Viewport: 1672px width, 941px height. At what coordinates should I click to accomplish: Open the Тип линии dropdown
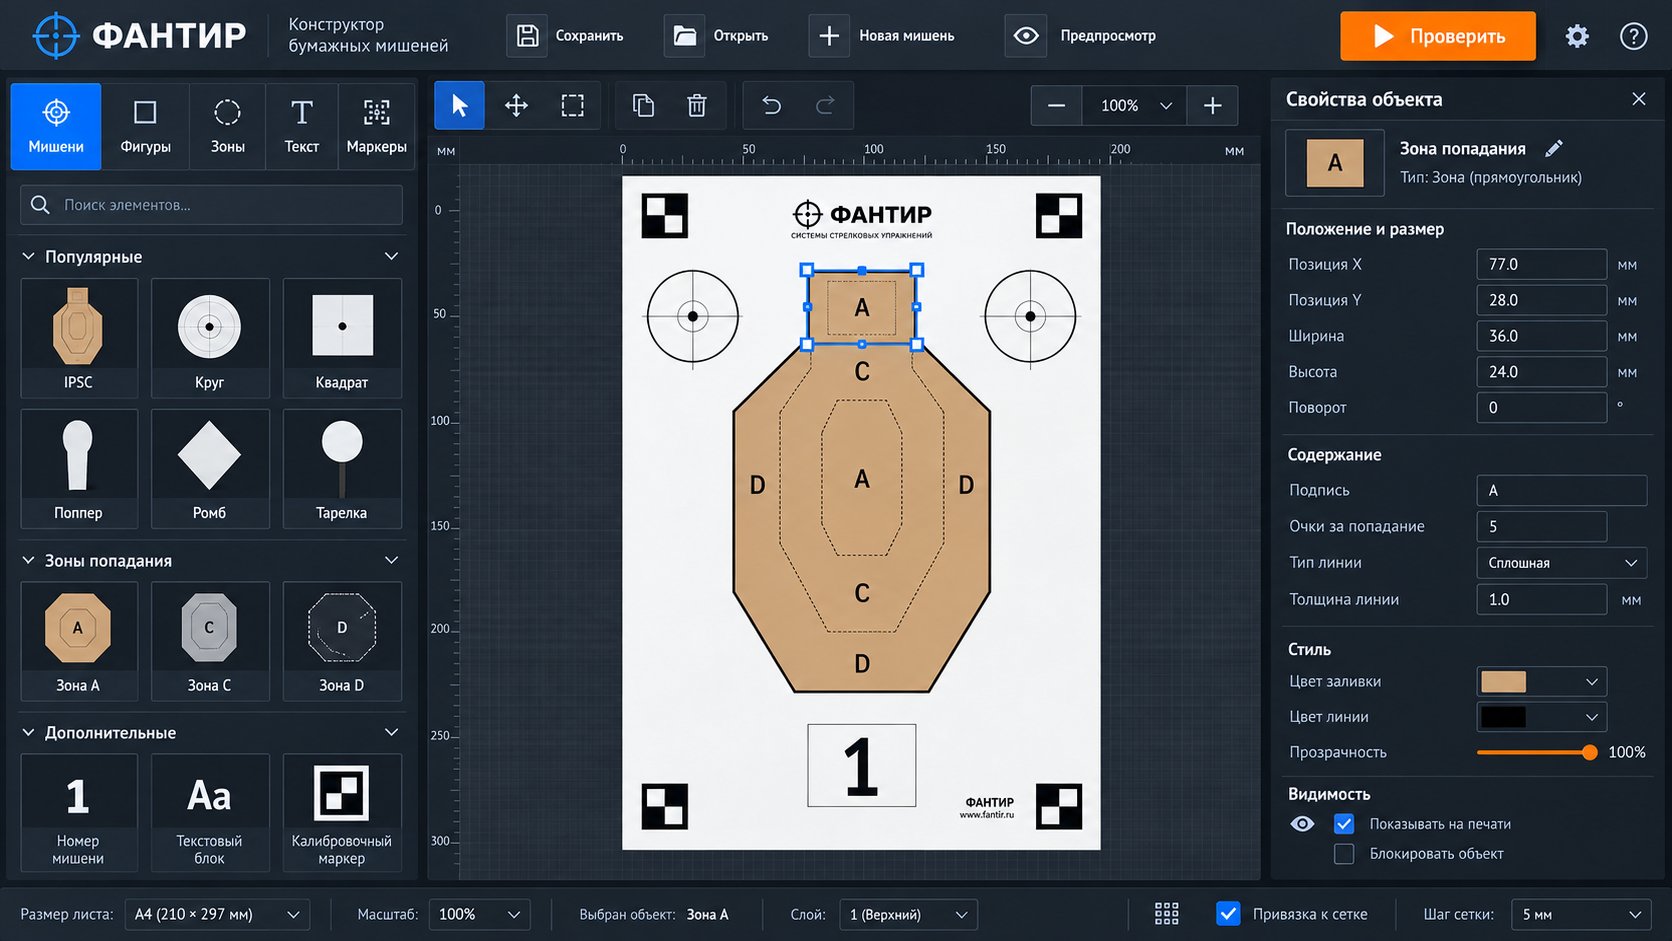coord(1561,563)
